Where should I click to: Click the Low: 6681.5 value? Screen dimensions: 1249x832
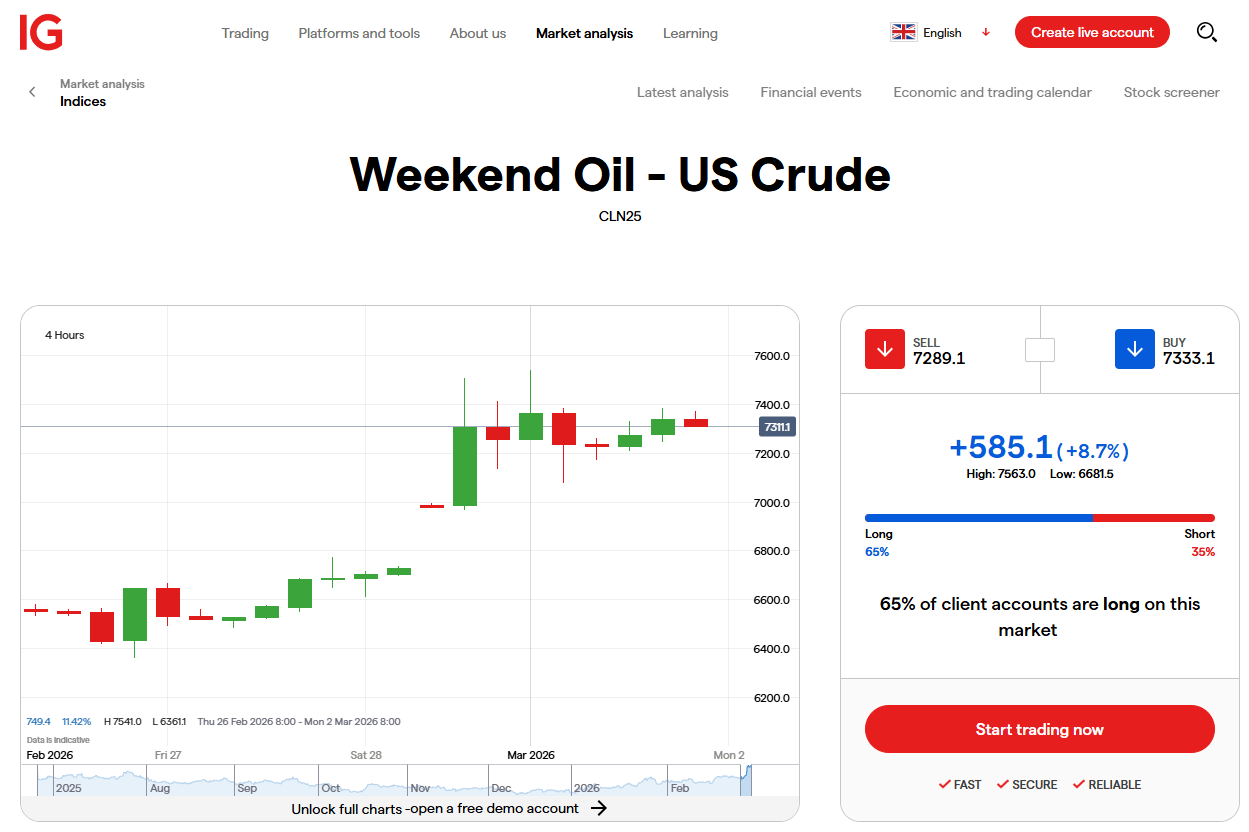[x=1081, y=474]
